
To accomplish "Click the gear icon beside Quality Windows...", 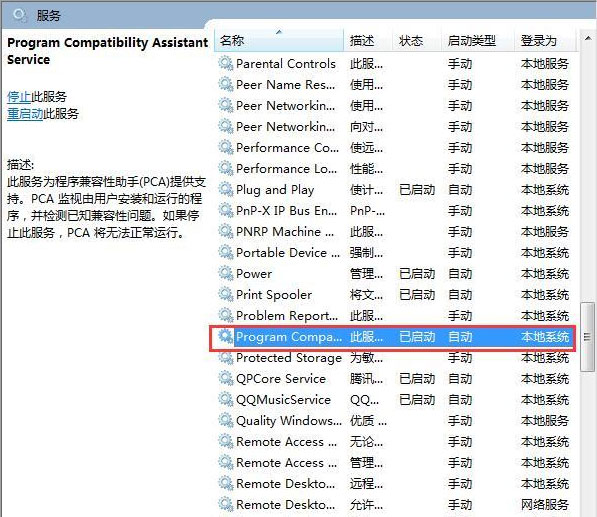I will click(225, 421).
